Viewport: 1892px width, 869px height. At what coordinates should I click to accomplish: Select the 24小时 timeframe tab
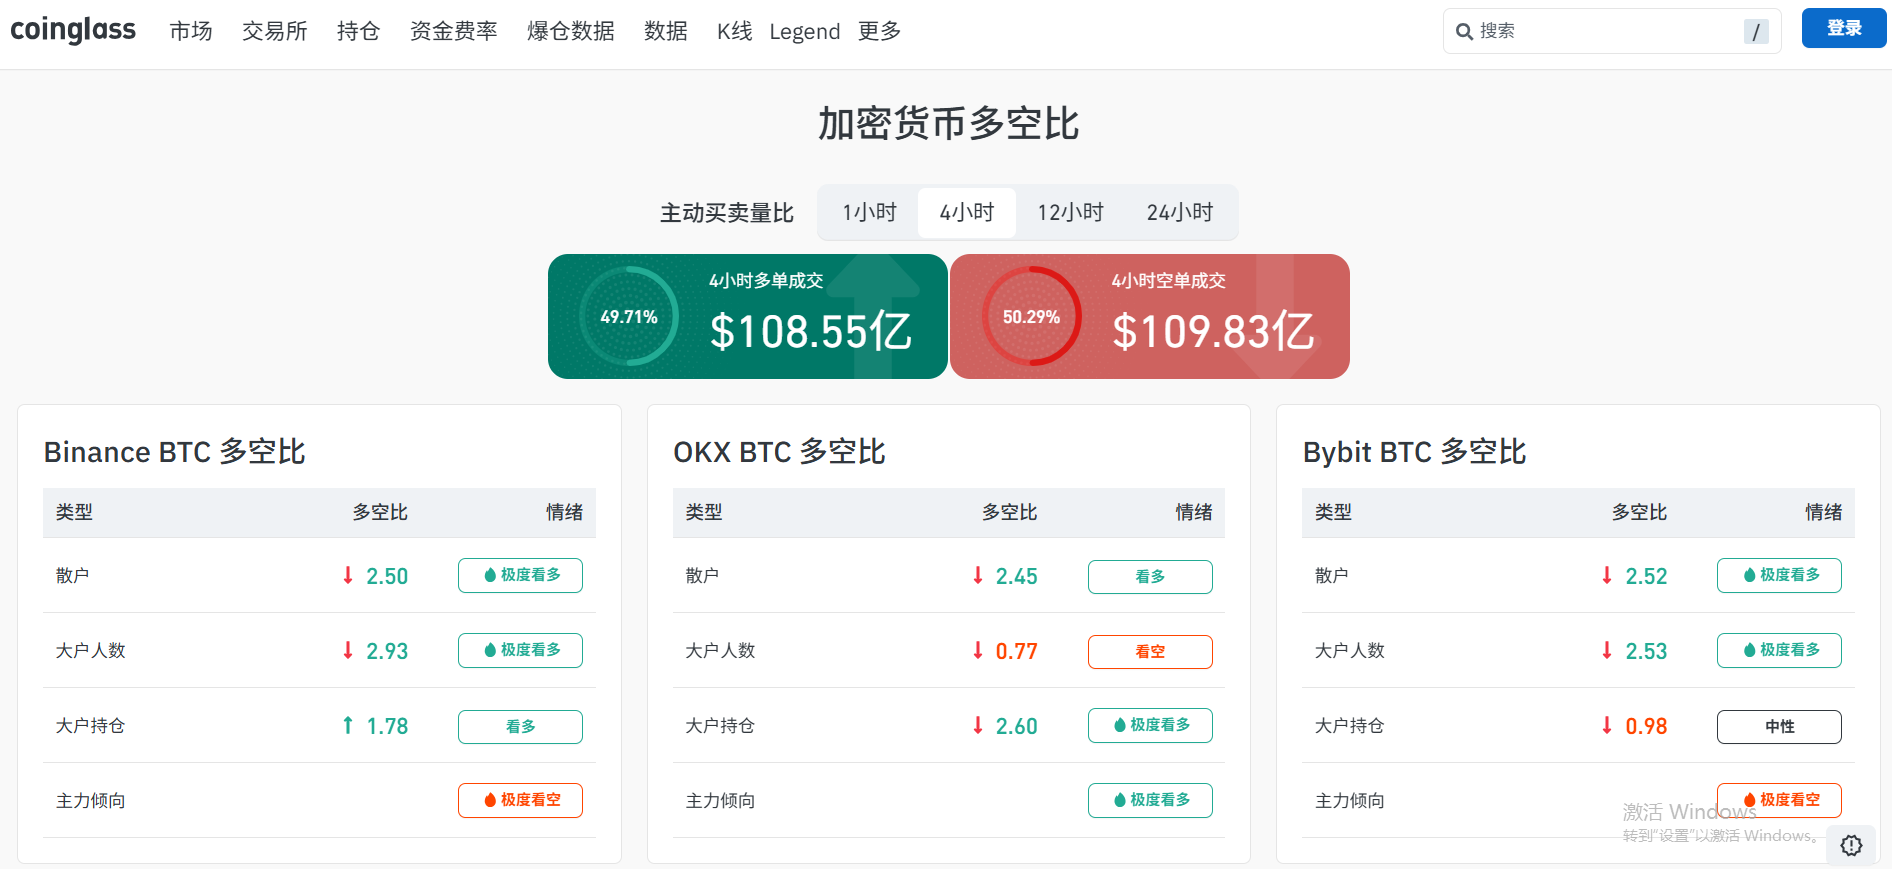pyautogui.click(x=1180, y=212)
